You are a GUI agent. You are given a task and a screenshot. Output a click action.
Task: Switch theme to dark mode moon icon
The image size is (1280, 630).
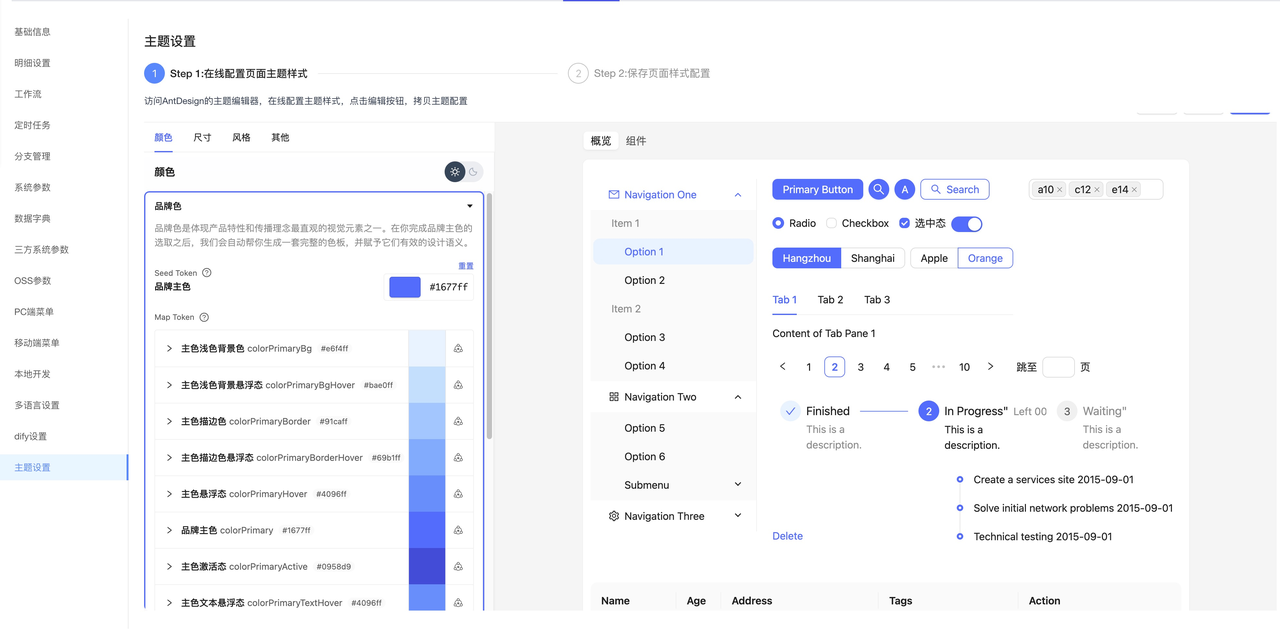click(x=473, y=172)
